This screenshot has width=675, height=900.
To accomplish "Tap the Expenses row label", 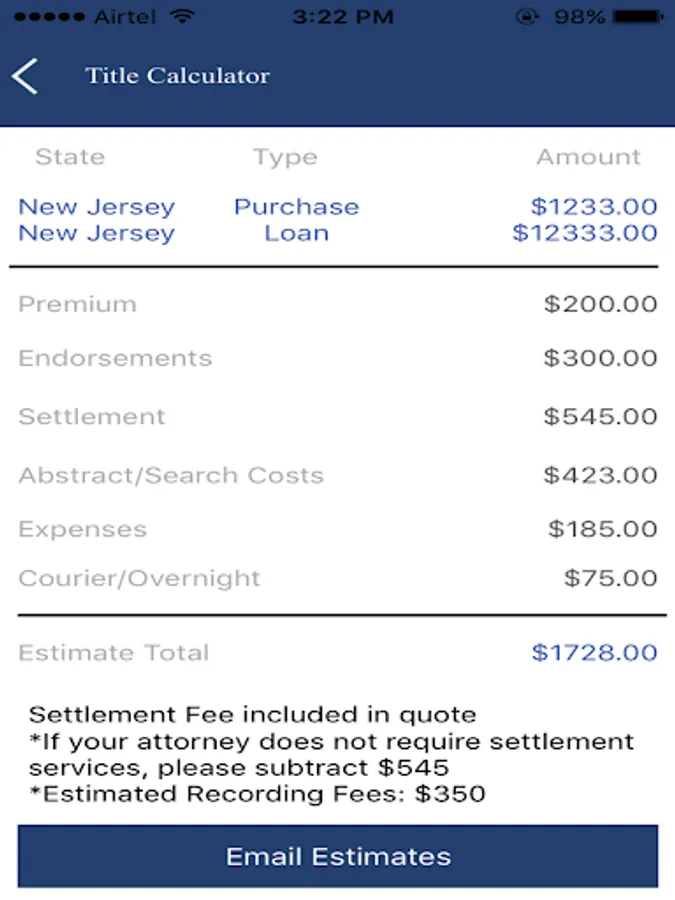I will pos(82,529).
